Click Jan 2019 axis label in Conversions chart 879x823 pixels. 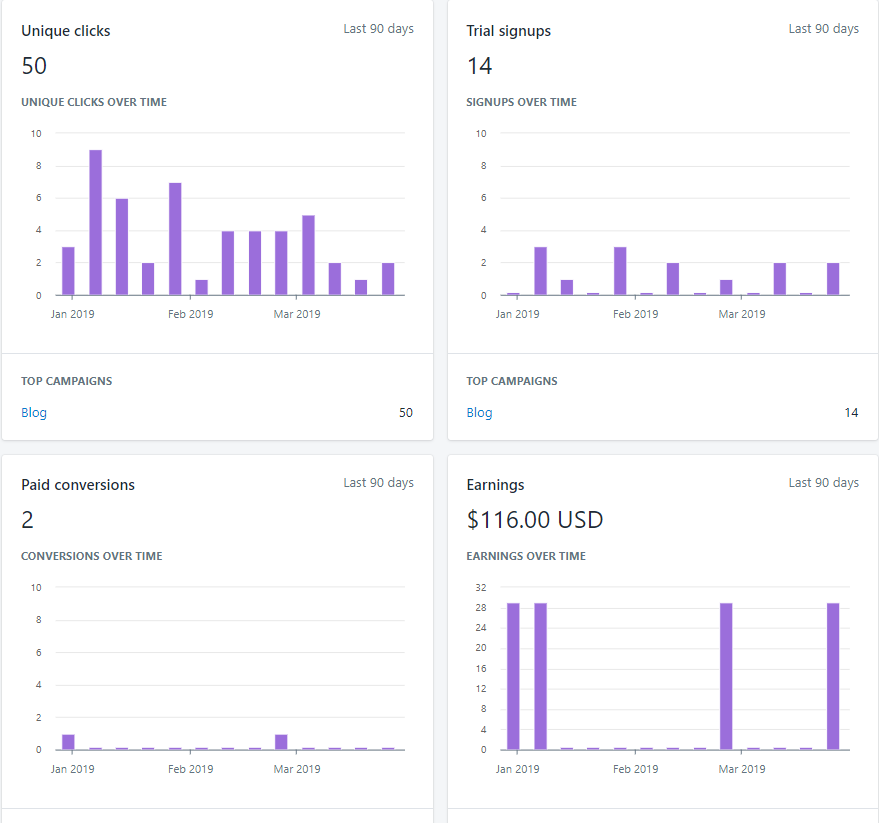72,769
